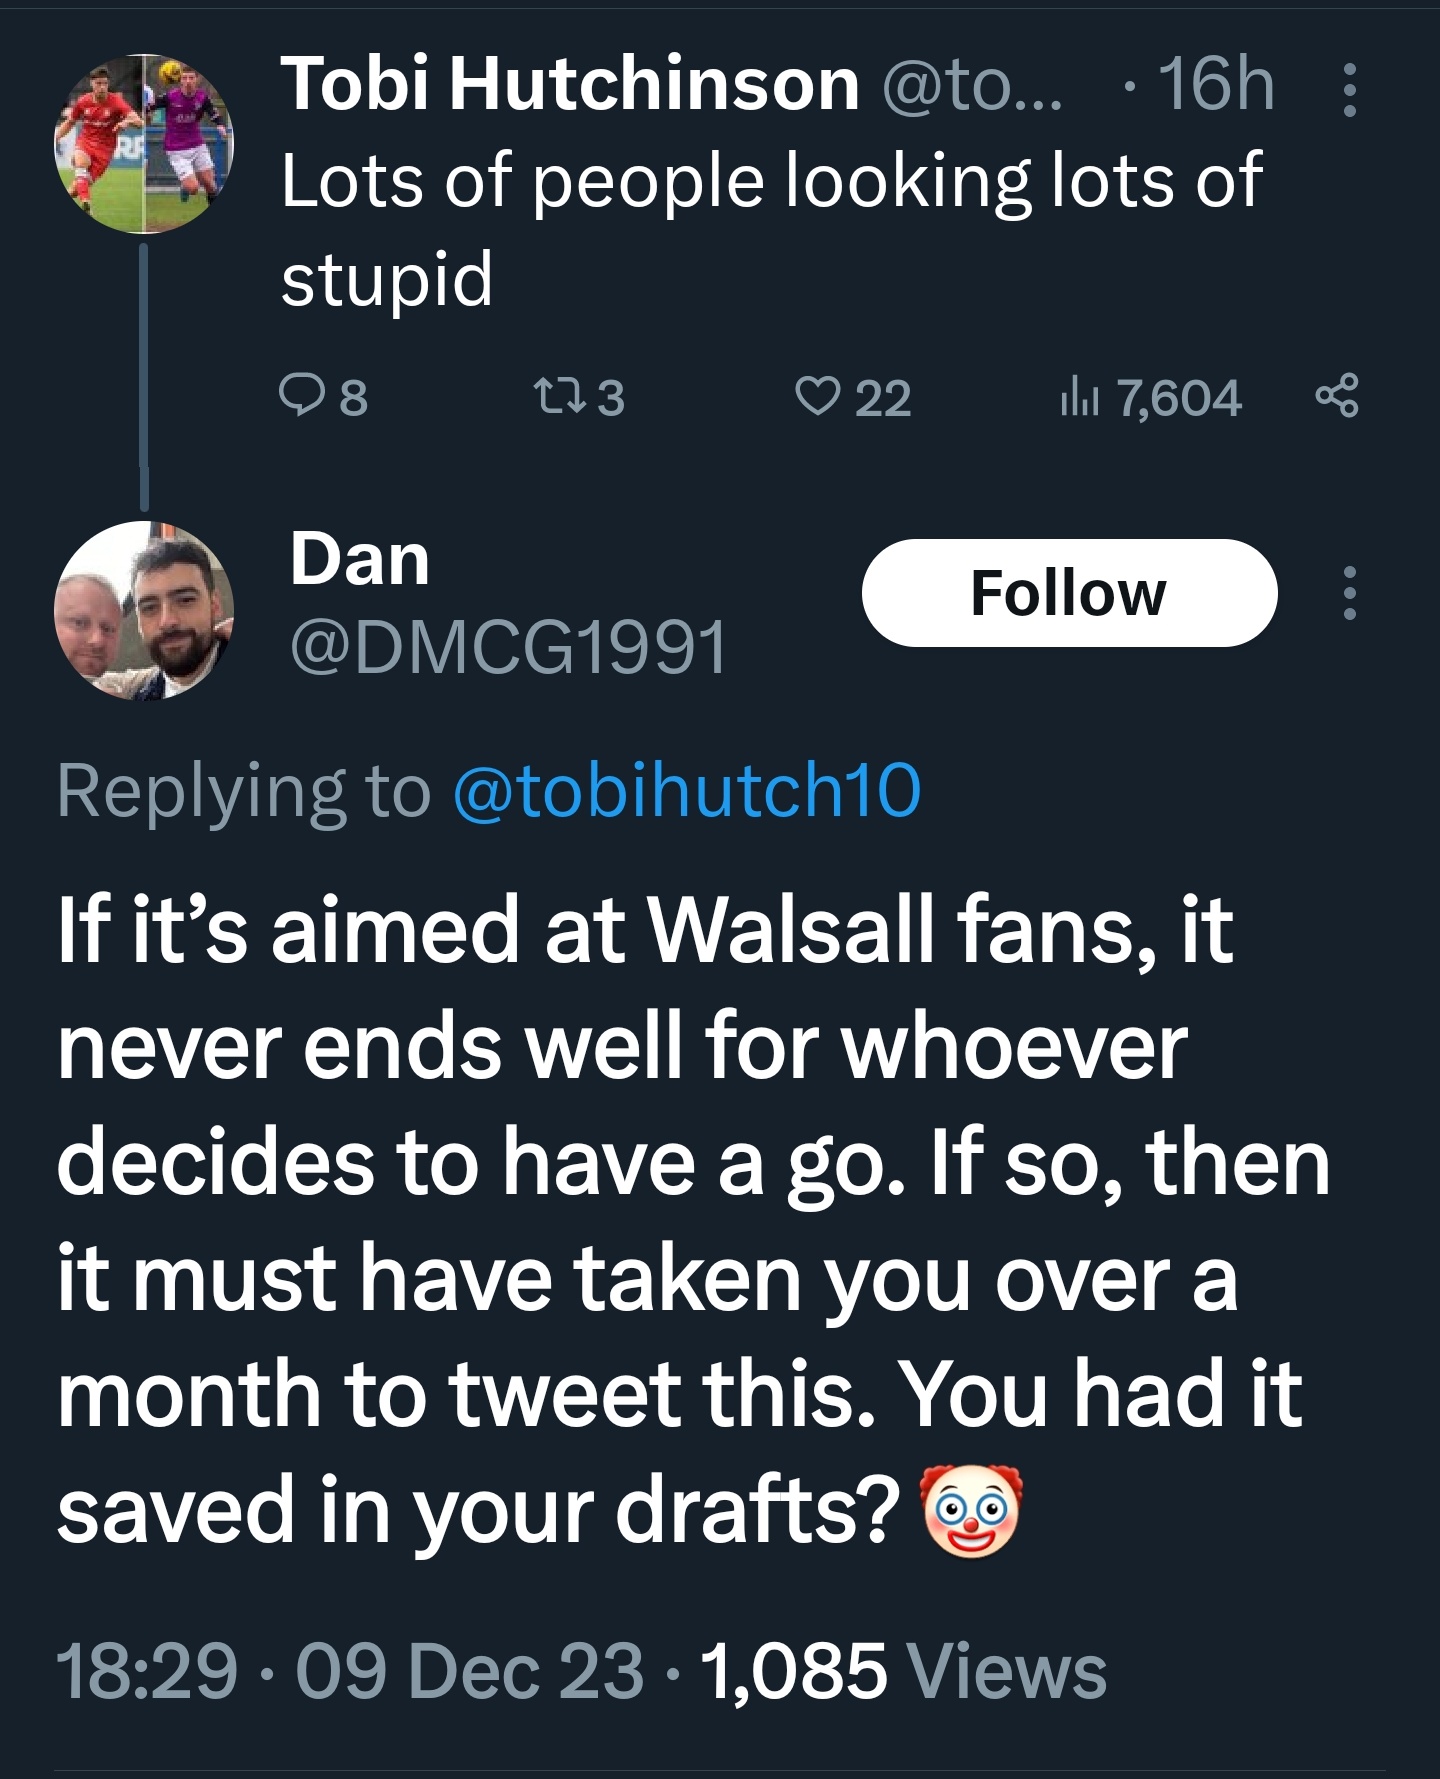Viewport: 1440px width, 1779px height.
Task: Open Tobi Hutchinson's display name
Action: tap(570, 83)
